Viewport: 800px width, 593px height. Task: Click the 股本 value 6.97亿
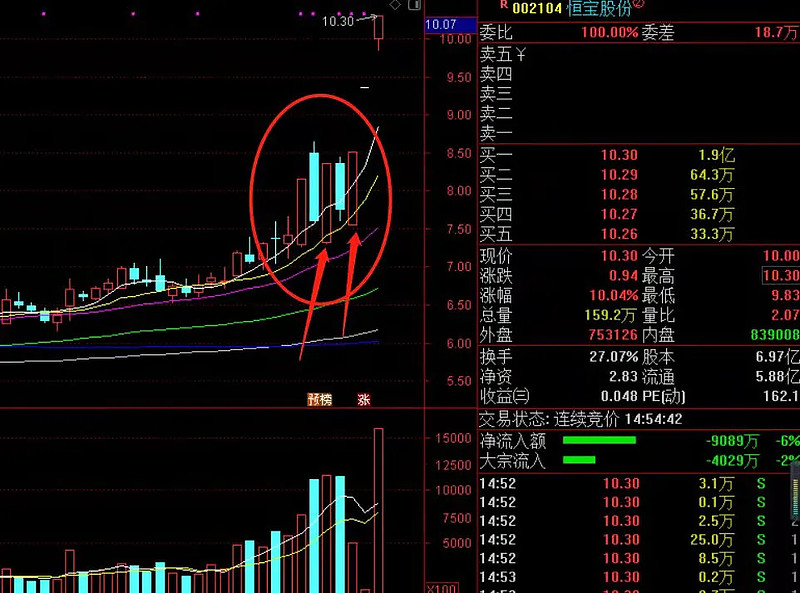[777, 356]
